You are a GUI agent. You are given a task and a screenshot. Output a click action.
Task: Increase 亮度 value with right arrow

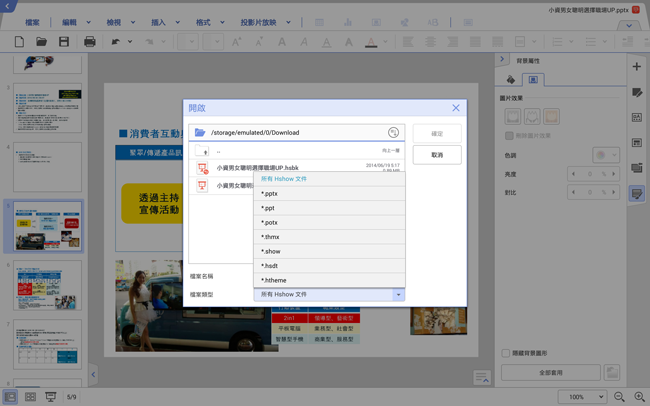point(614,174)
